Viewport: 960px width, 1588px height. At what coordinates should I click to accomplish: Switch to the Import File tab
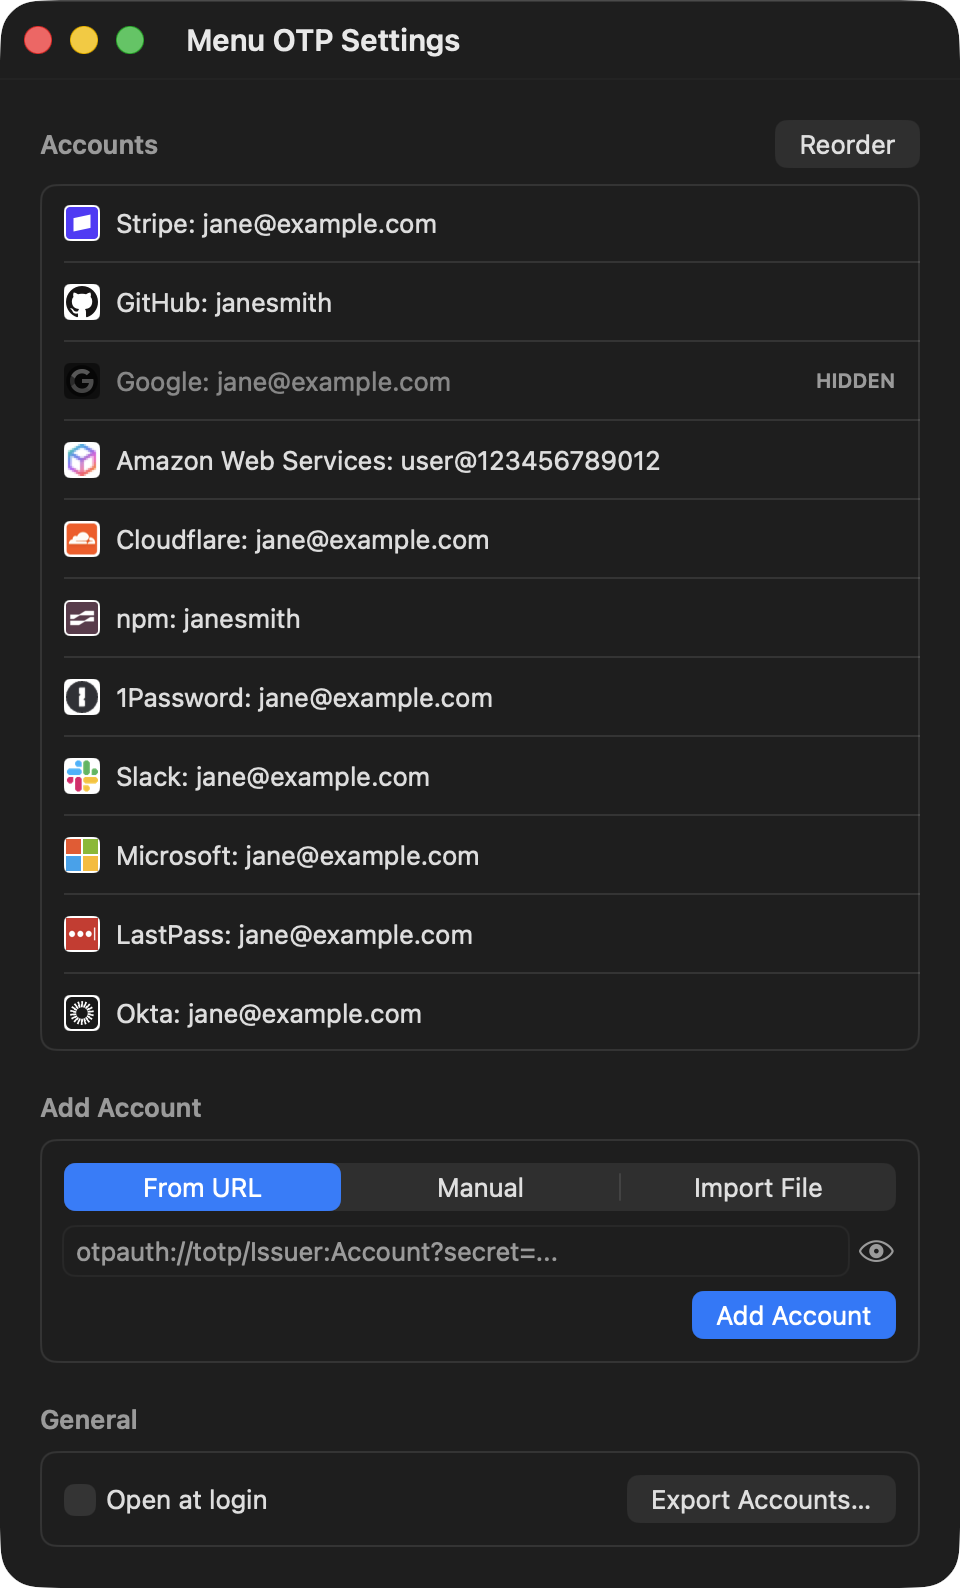click(x=758, y=1187)
